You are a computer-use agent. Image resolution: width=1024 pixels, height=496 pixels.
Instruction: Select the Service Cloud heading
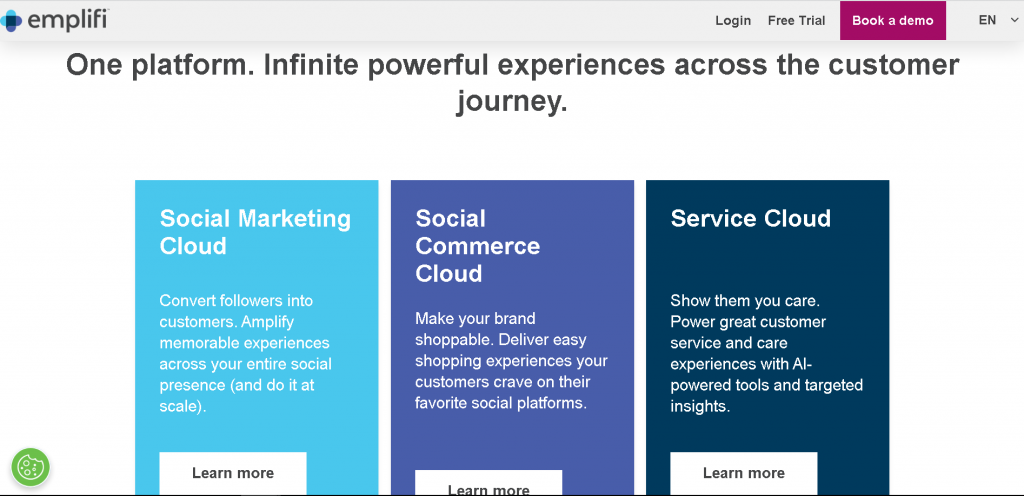750,219
